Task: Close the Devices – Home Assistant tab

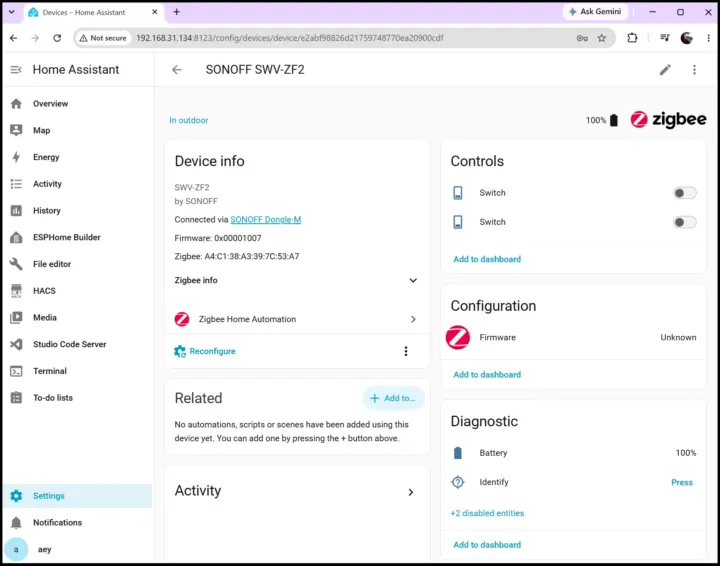Action: [x=155, y=12]
